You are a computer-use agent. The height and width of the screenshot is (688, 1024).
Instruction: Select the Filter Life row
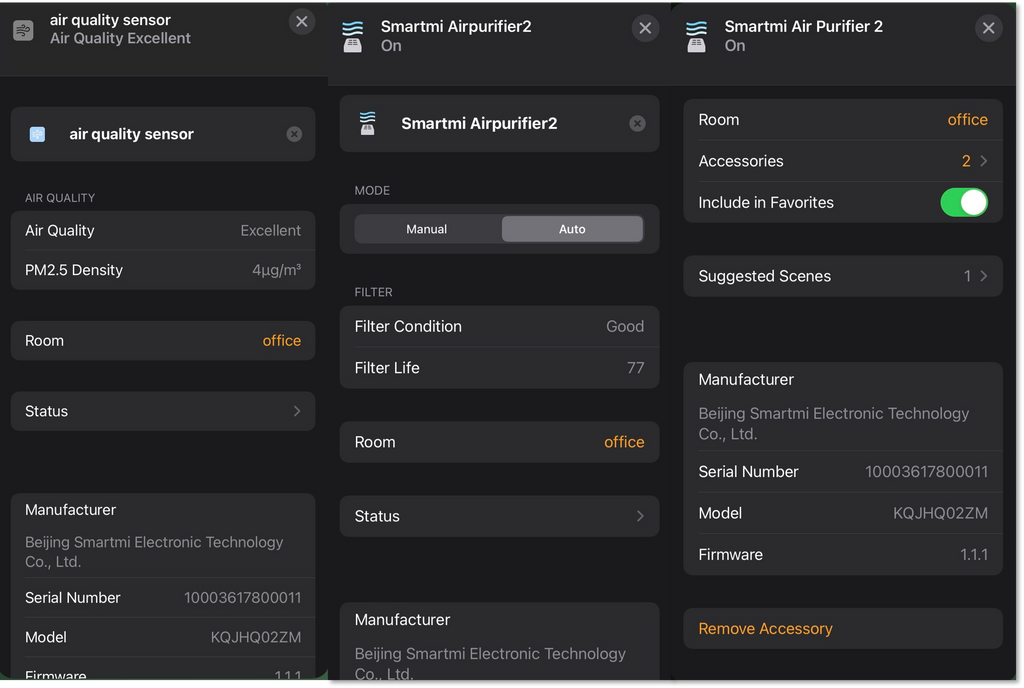tap(500, 368)
